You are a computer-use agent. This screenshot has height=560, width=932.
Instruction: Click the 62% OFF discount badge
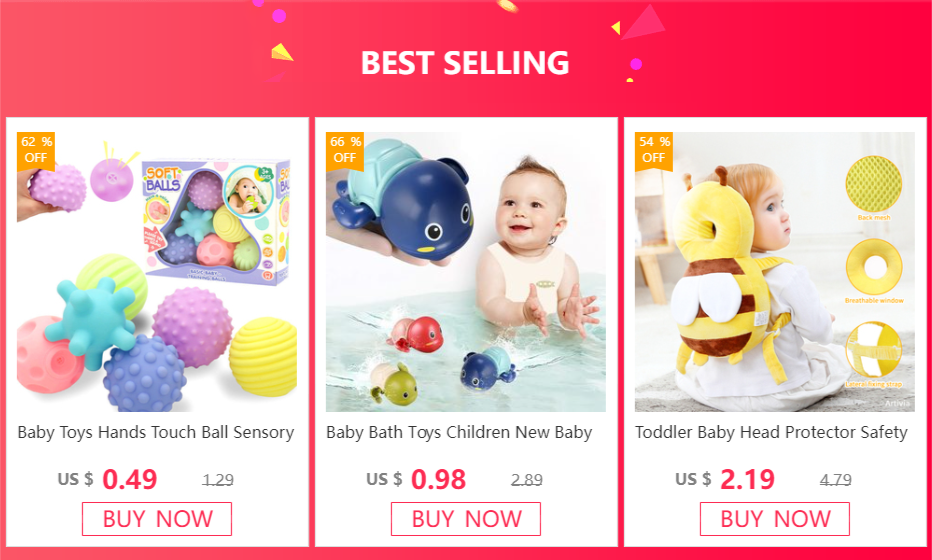36,151
